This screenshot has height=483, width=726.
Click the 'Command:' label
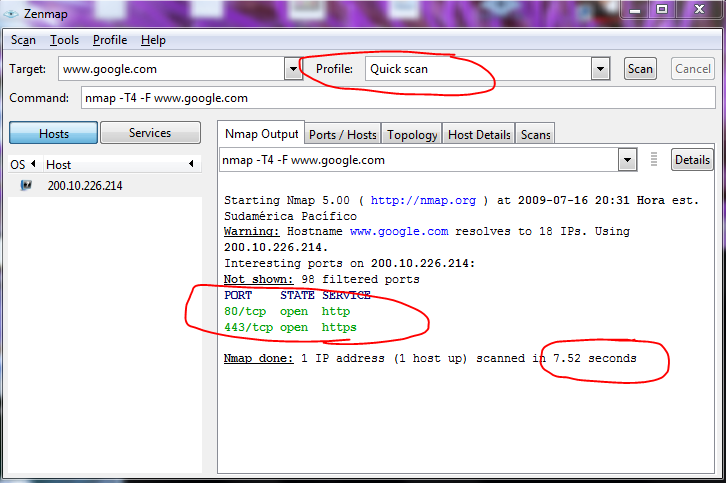(x=39, y=98)
